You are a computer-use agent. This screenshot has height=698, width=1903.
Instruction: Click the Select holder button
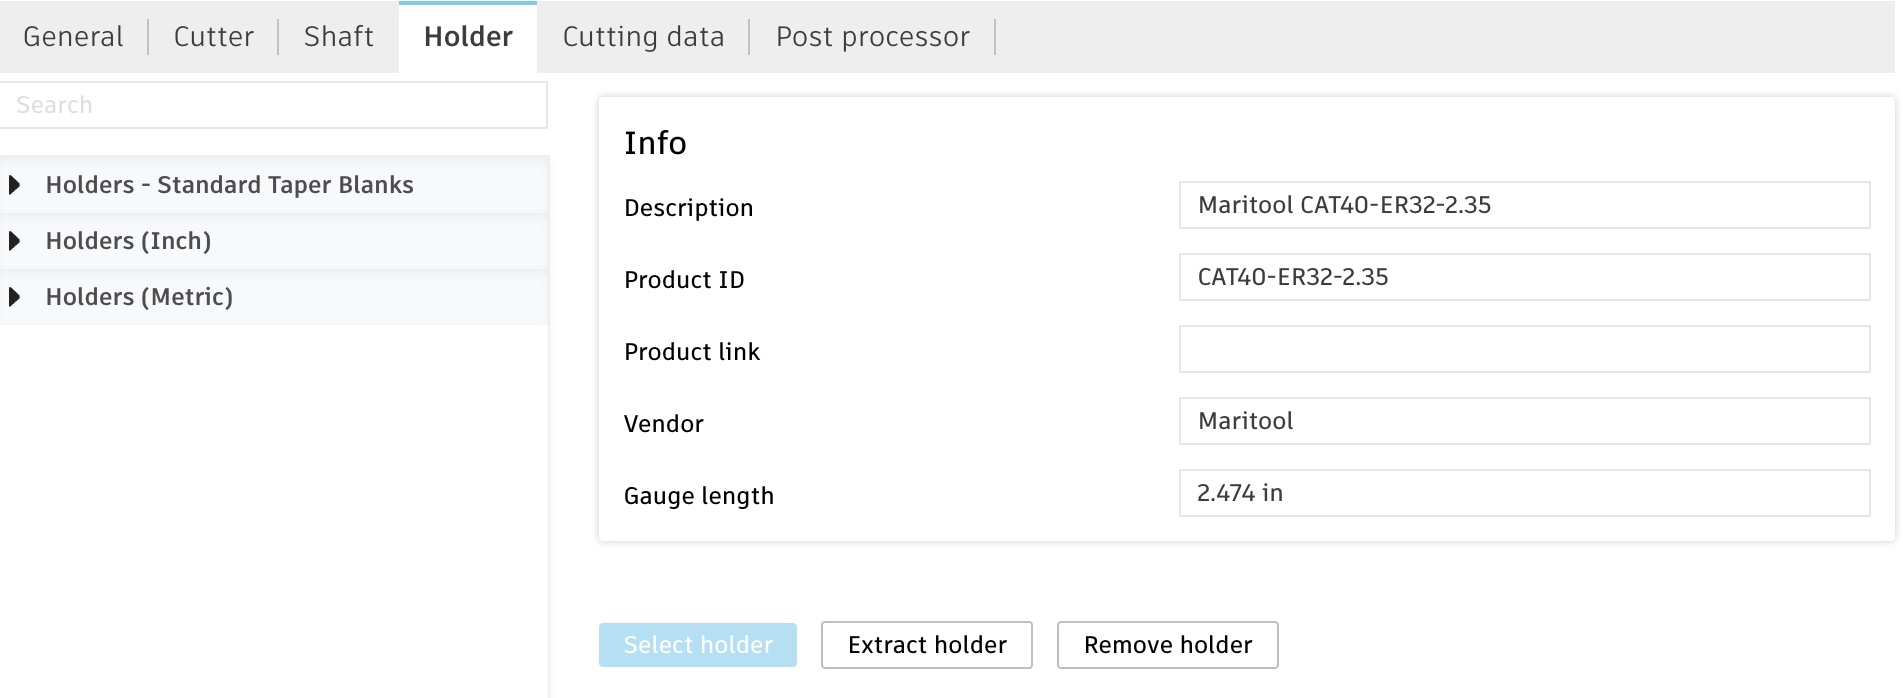(x=698, y=645)
